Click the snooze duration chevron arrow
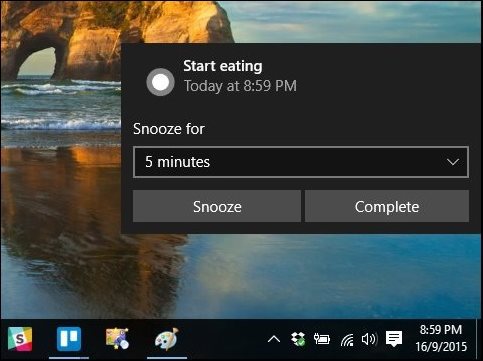Screen dimensions: 483x361 coord(453,162)
